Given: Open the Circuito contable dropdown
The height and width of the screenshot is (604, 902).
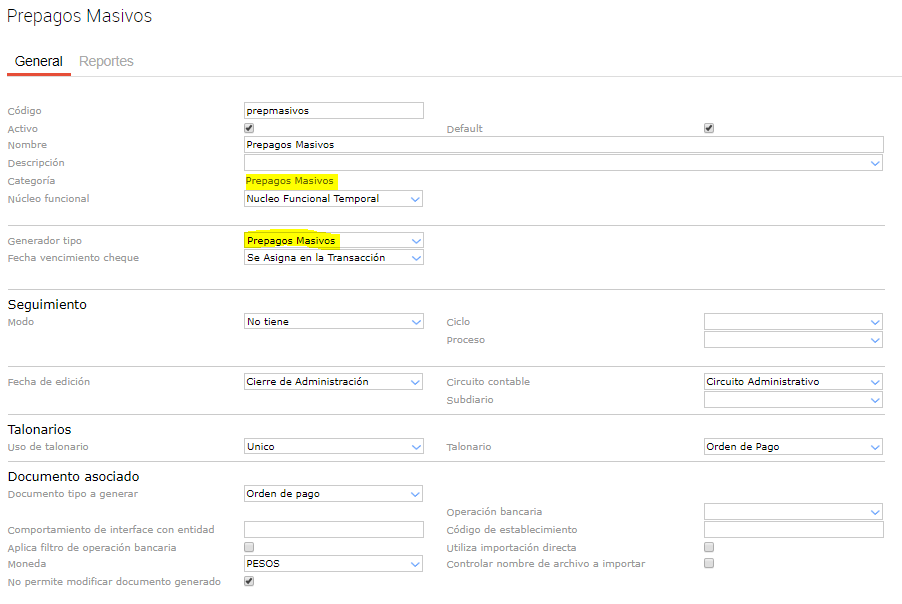Looking at the screenshot, I should pyautogui.click(x=793, y=382).
